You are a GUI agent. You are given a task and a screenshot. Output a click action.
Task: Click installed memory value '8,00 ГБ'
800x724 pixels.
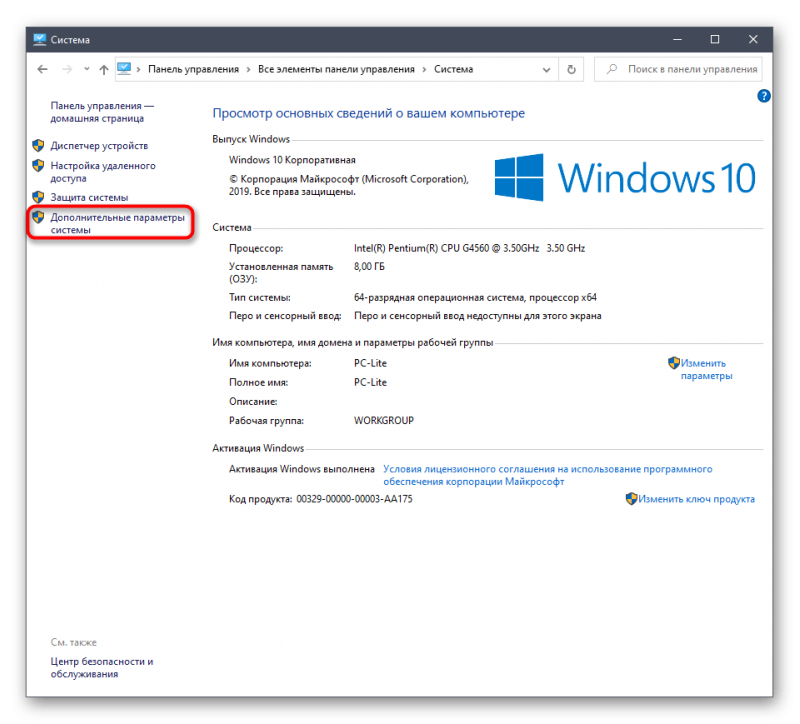click(x=369, y=267)
